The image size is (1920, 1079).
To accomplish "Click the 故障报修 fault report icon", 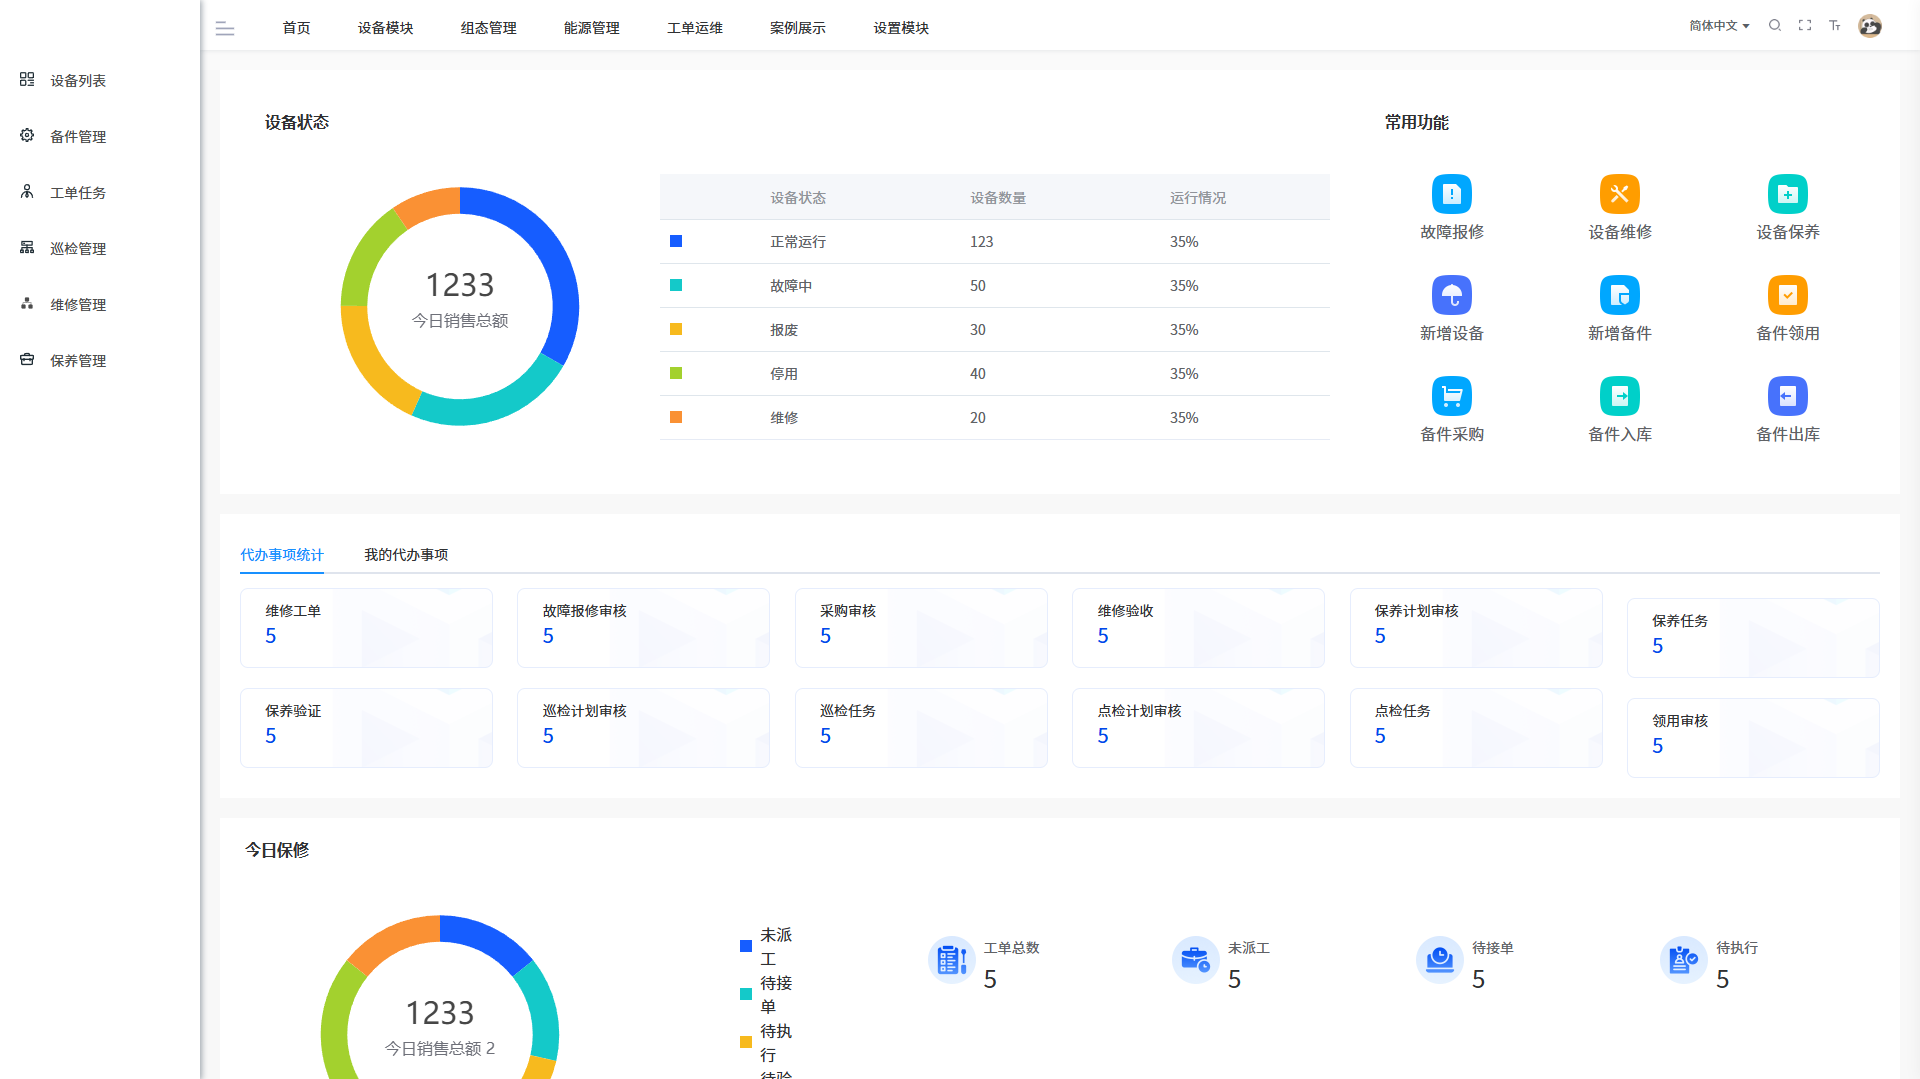I will (1451, 194).
